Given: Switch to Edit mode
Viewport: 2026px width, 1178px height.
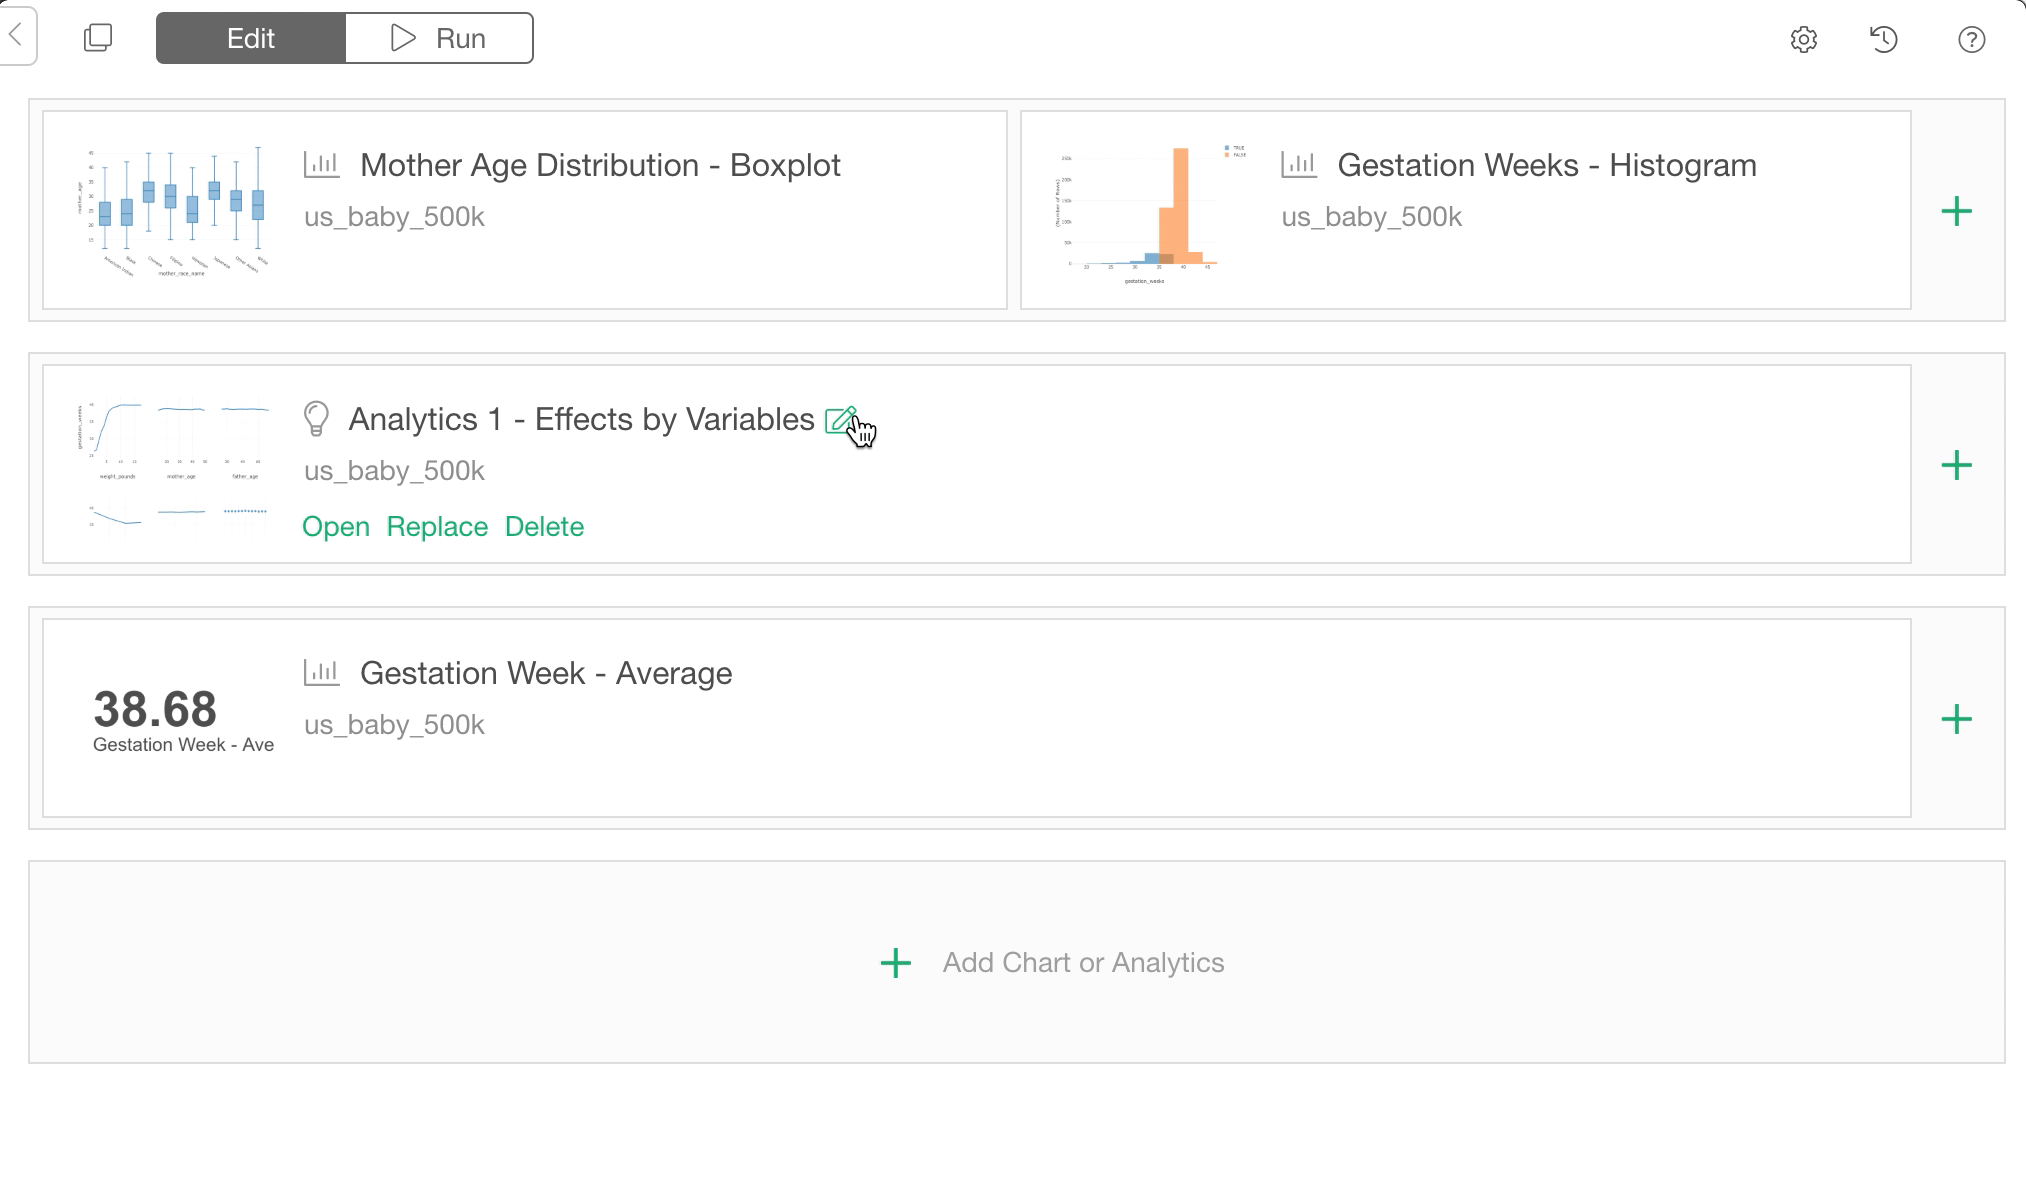Looking at the screenshot, I should click(251, 38).
